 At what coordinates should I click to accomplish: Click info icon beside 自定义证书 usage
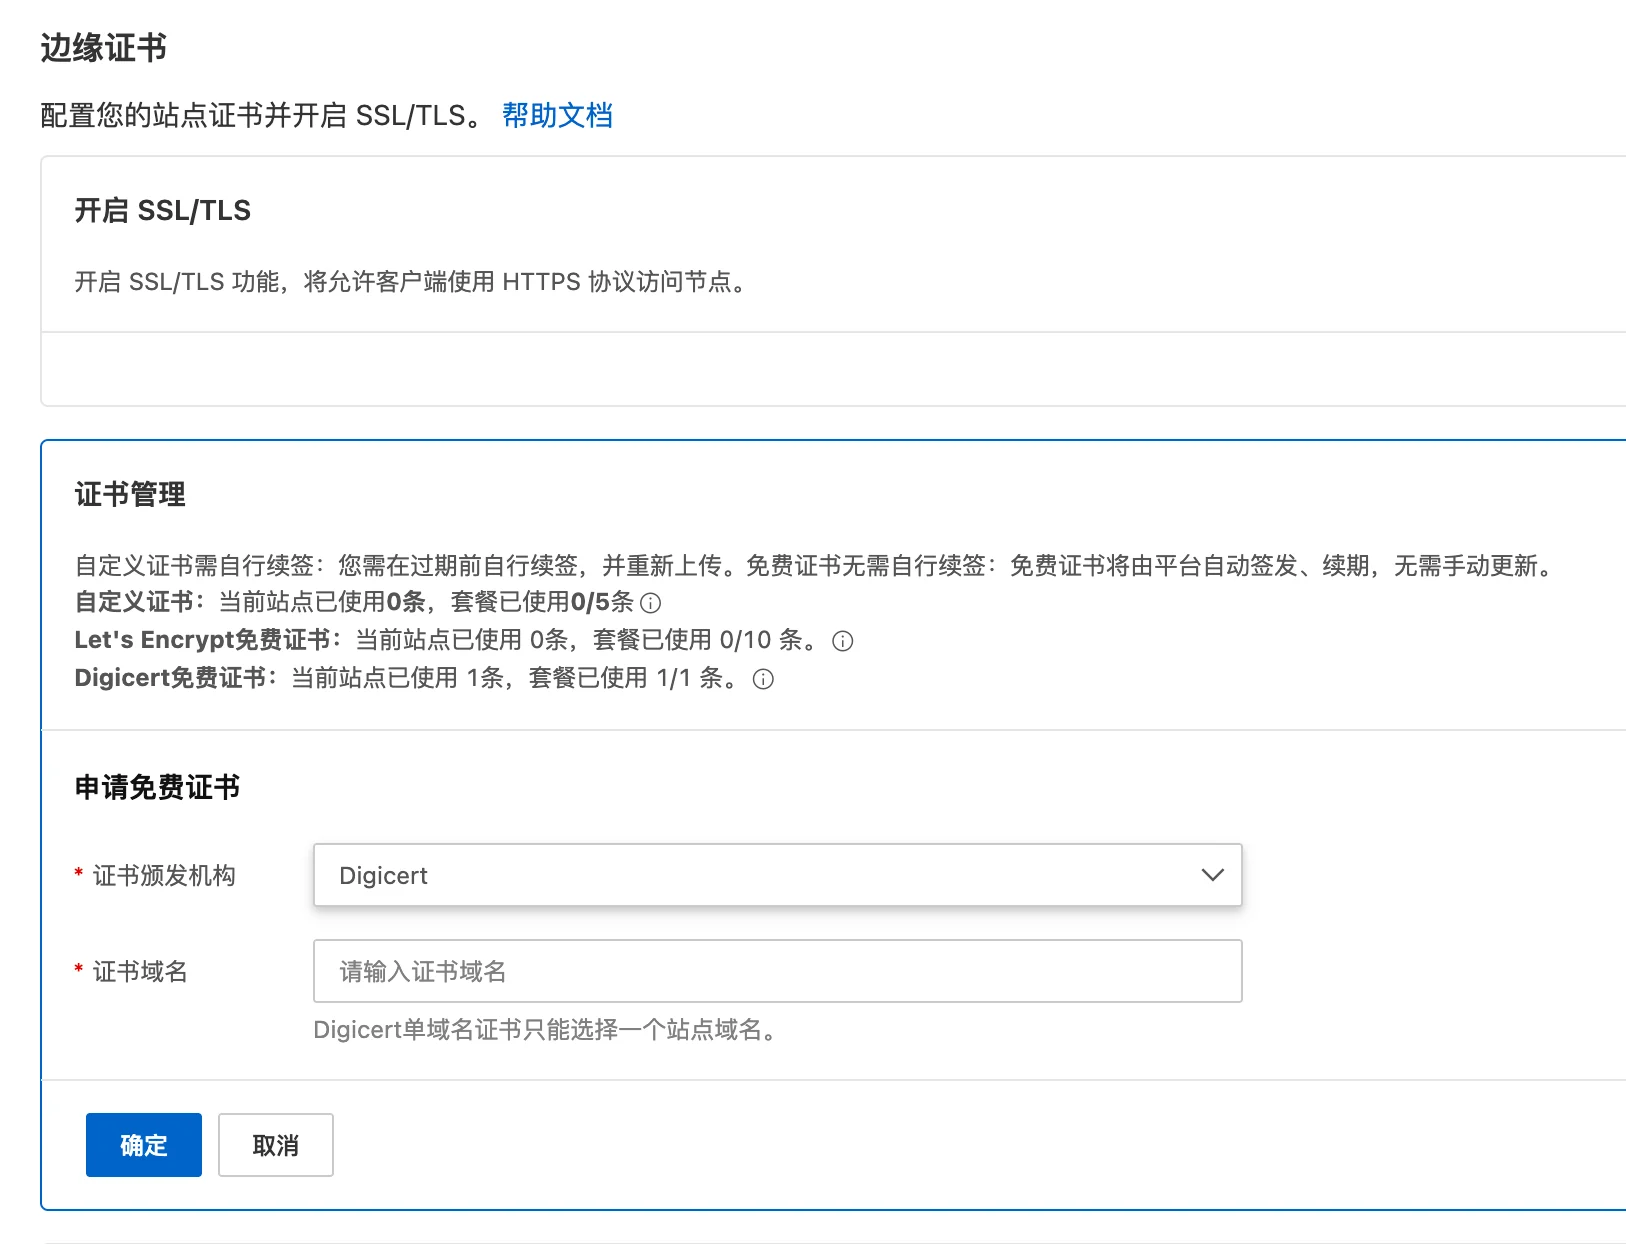tap(651, 603)
